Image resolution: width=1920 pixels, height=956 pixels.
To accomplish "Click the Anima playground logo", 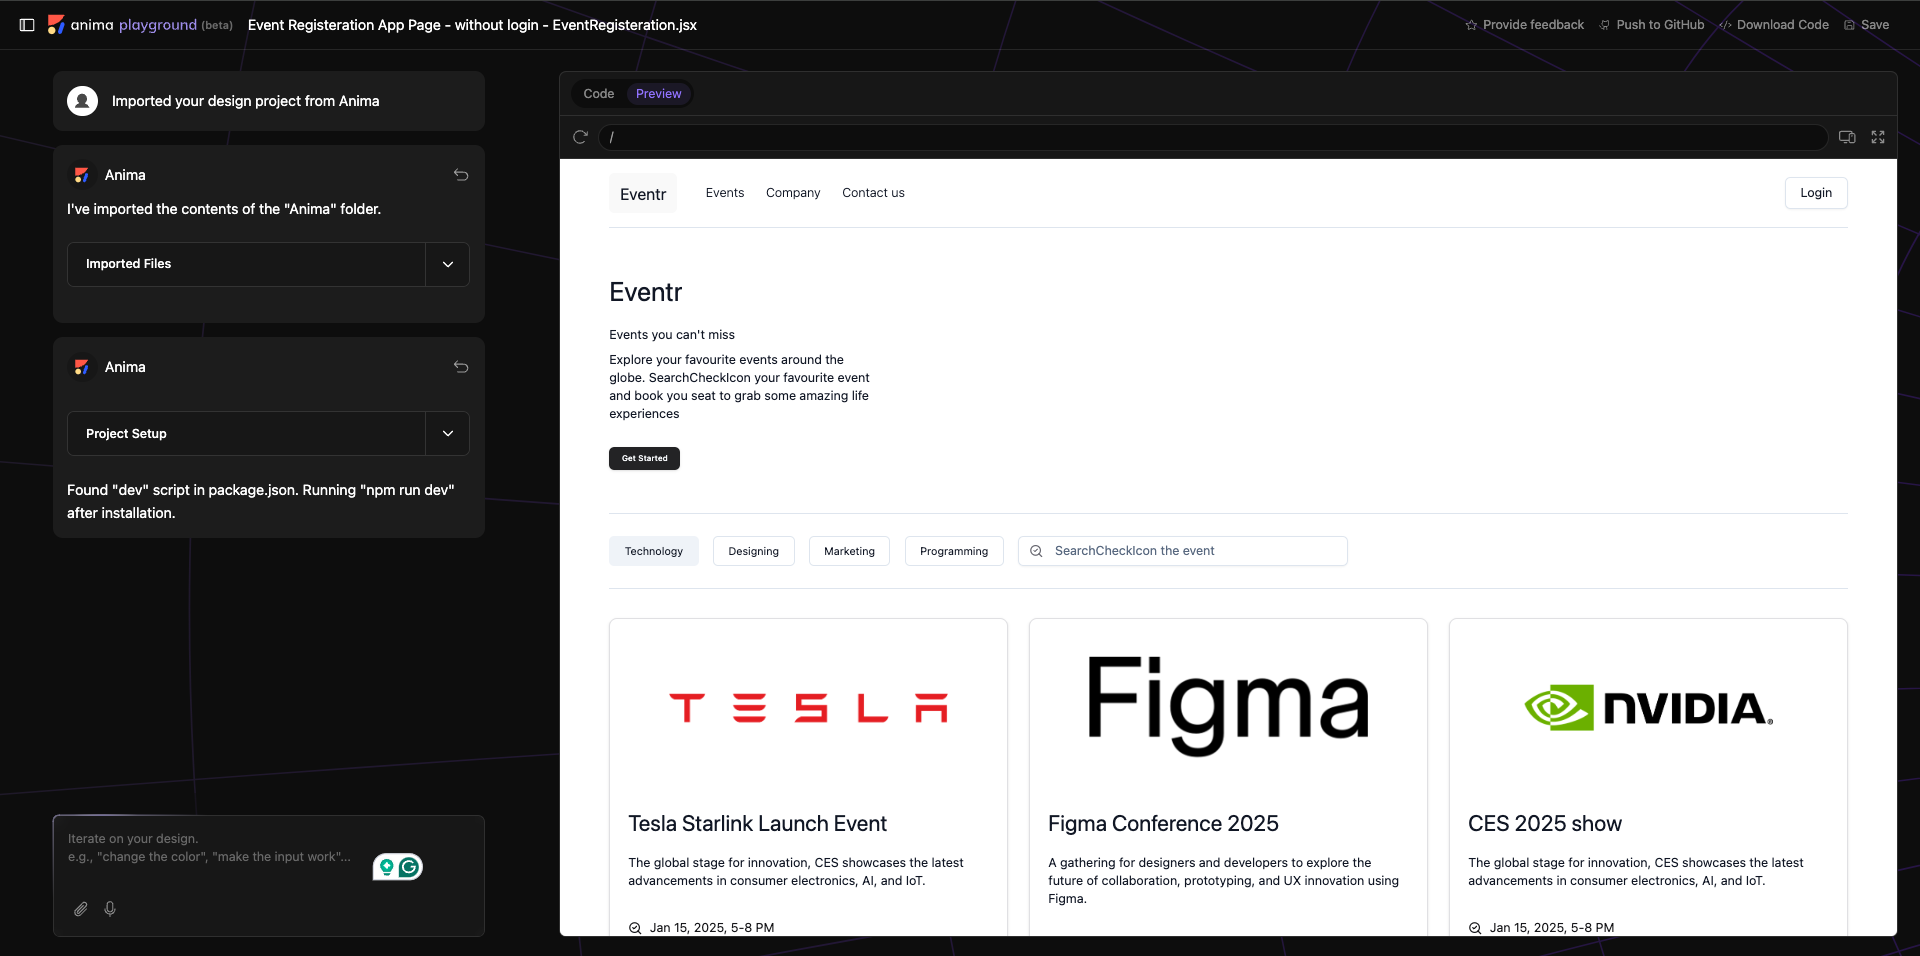I will point(57,25).
